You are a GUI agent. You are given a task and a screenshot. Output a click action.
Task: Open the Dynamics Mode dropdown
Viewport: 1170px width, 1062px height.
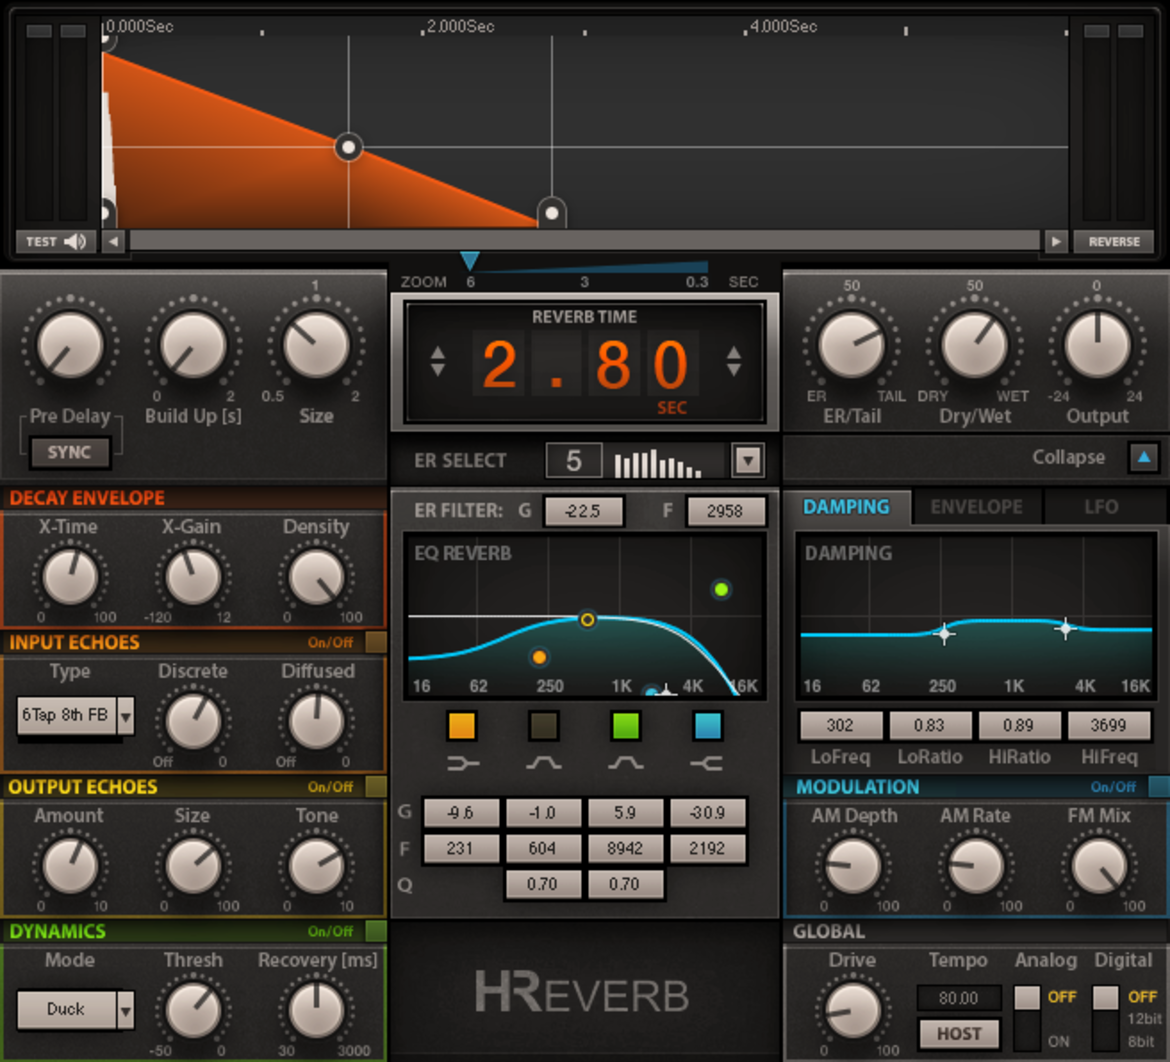[x=126, y=1011]
